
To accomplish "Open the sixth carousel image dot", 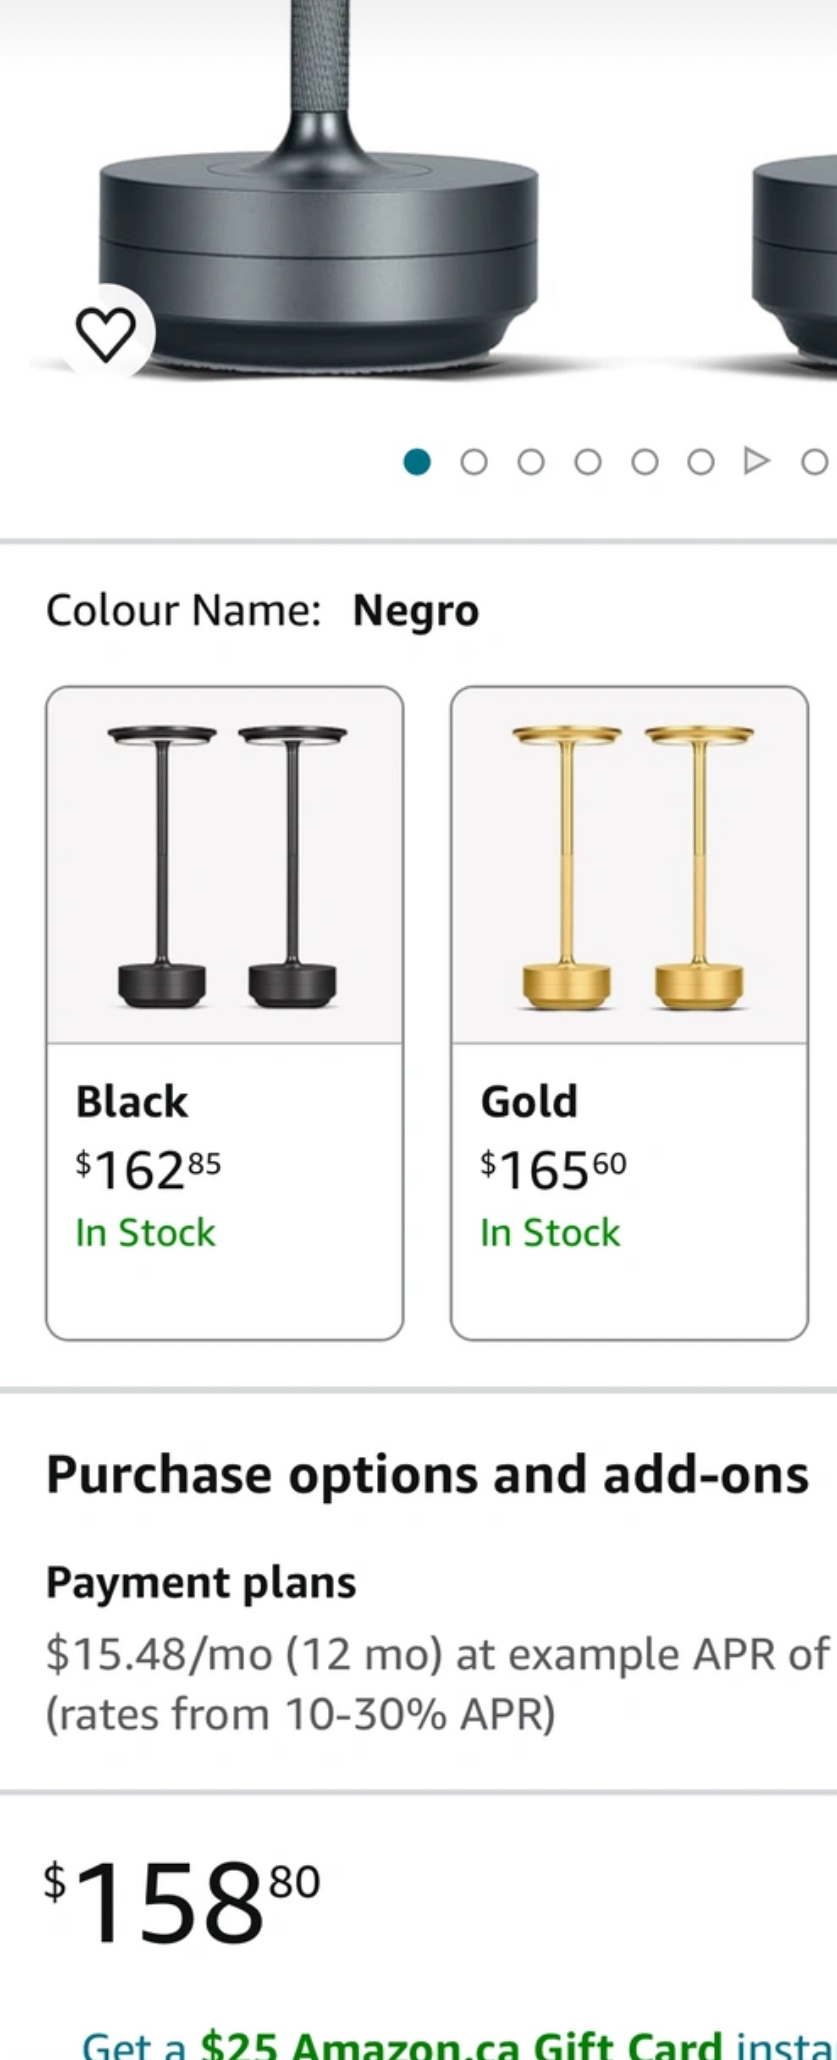I will (x=701, y=461).
